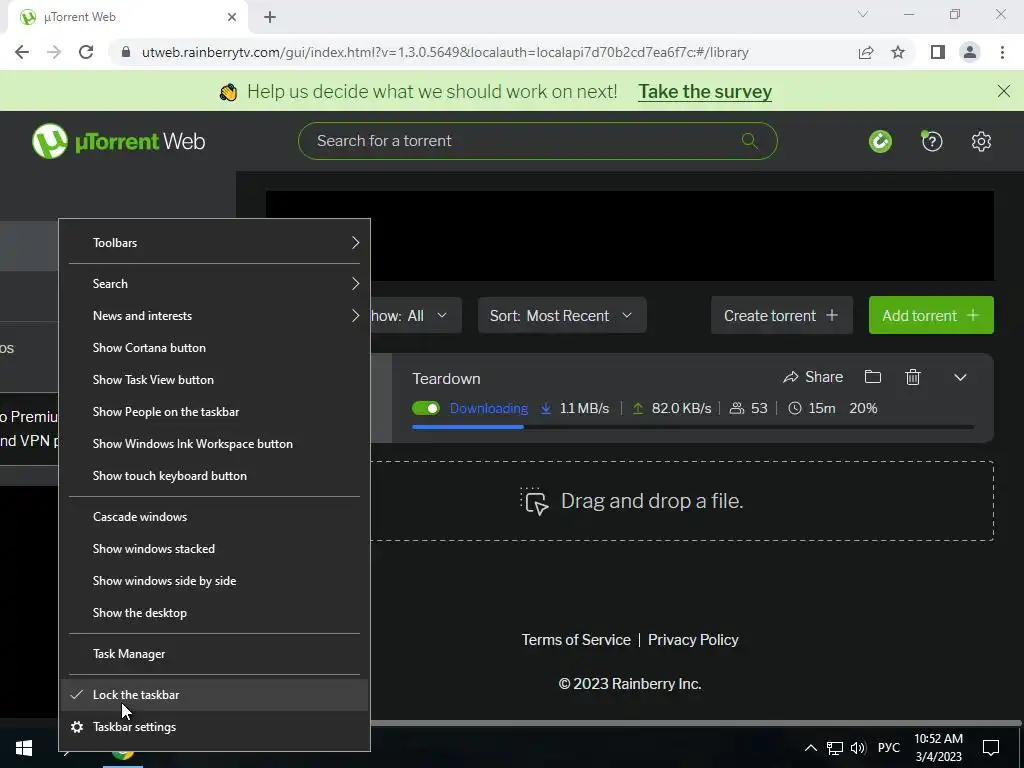Expand Teardown torrent details chevron
This screenshot has height=768, width=1024.
click(960, 377)
